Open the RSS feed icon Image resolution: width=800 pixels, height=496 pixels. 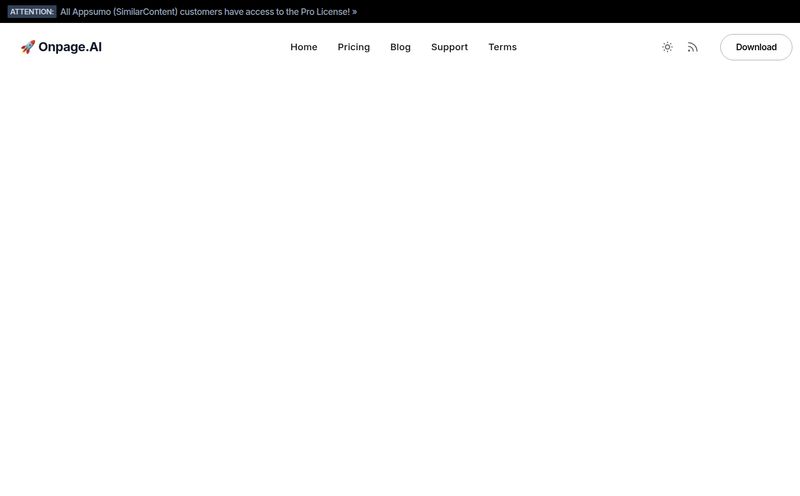pos(692,47)
